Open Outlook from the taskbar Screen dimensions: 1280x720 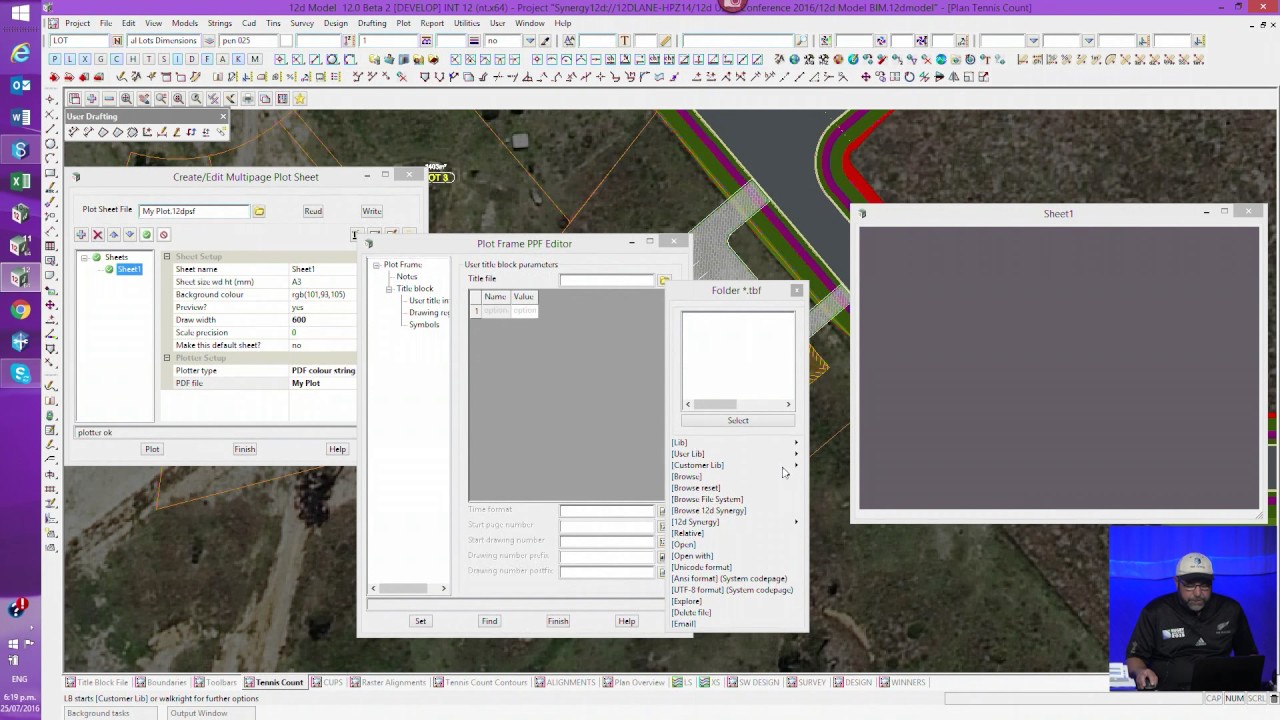[x=20, y=86]
